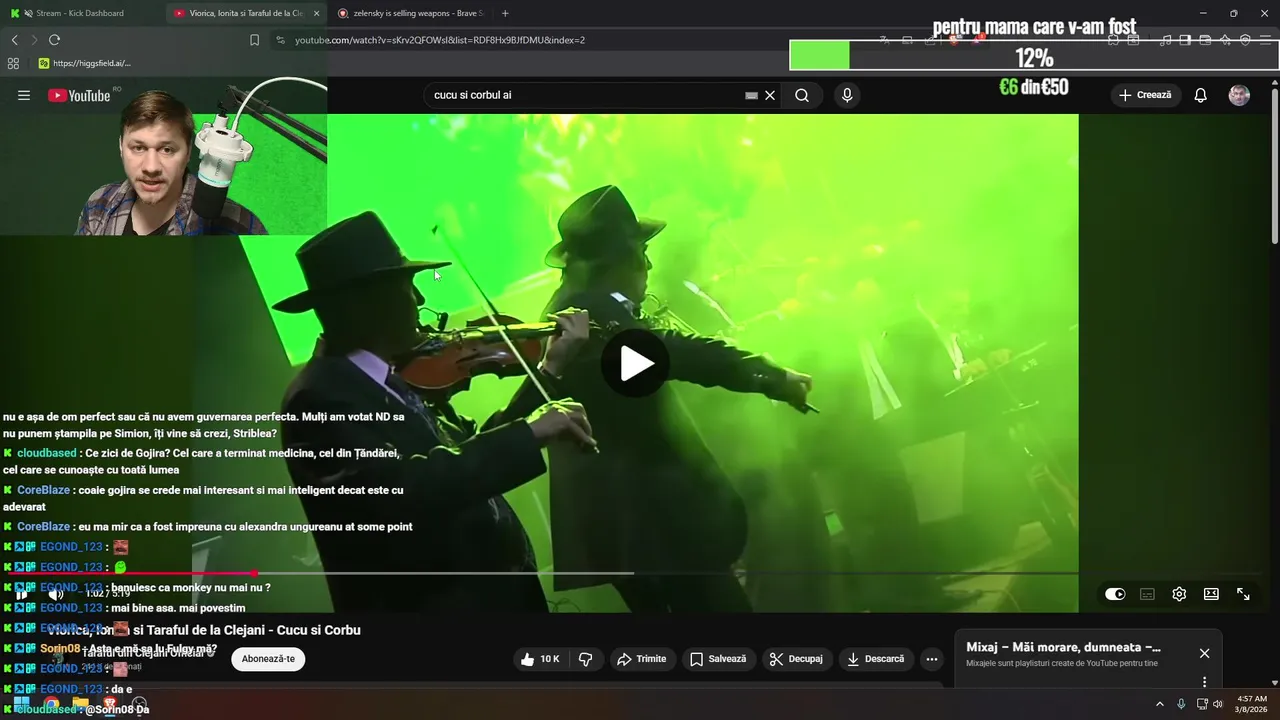This screenshot has height=720, width=1280.
Task: Toggle the autoplay switch in player
Action: pyautogui.click(x=1115, y=594)
